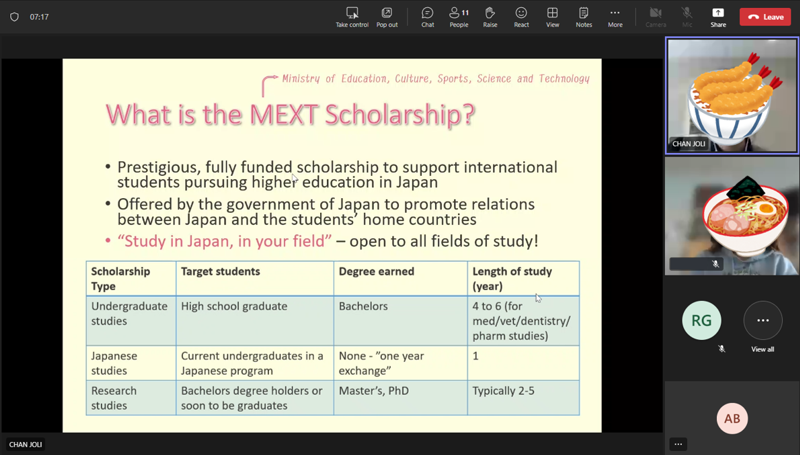Image resolution: width=800 pixels, height=455 pixels.
Task: Open the More actions menu
Action: [x=615, y=17]
